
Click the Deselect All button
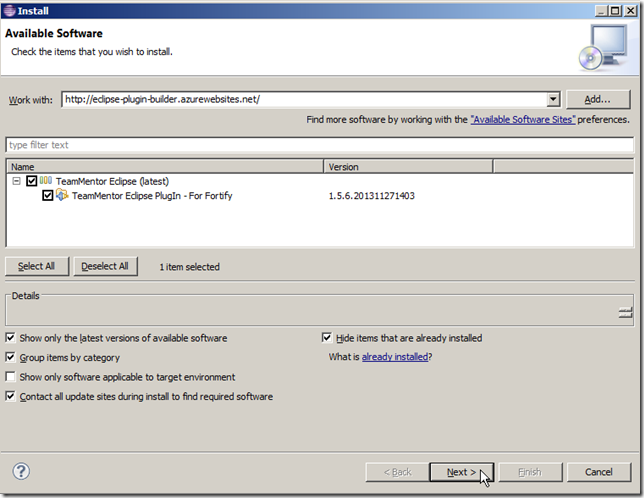pyautogui.click(x=105, y=266)
